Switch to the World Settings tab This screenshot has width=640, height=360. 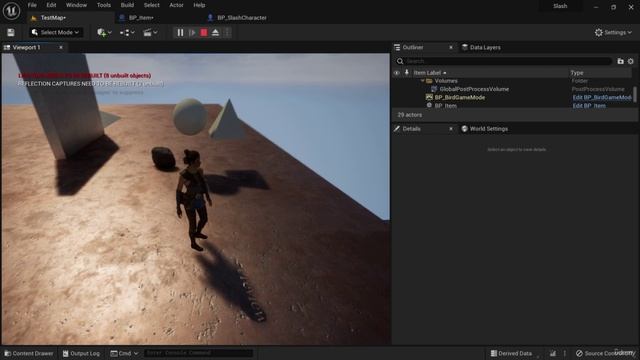(485, 129)
